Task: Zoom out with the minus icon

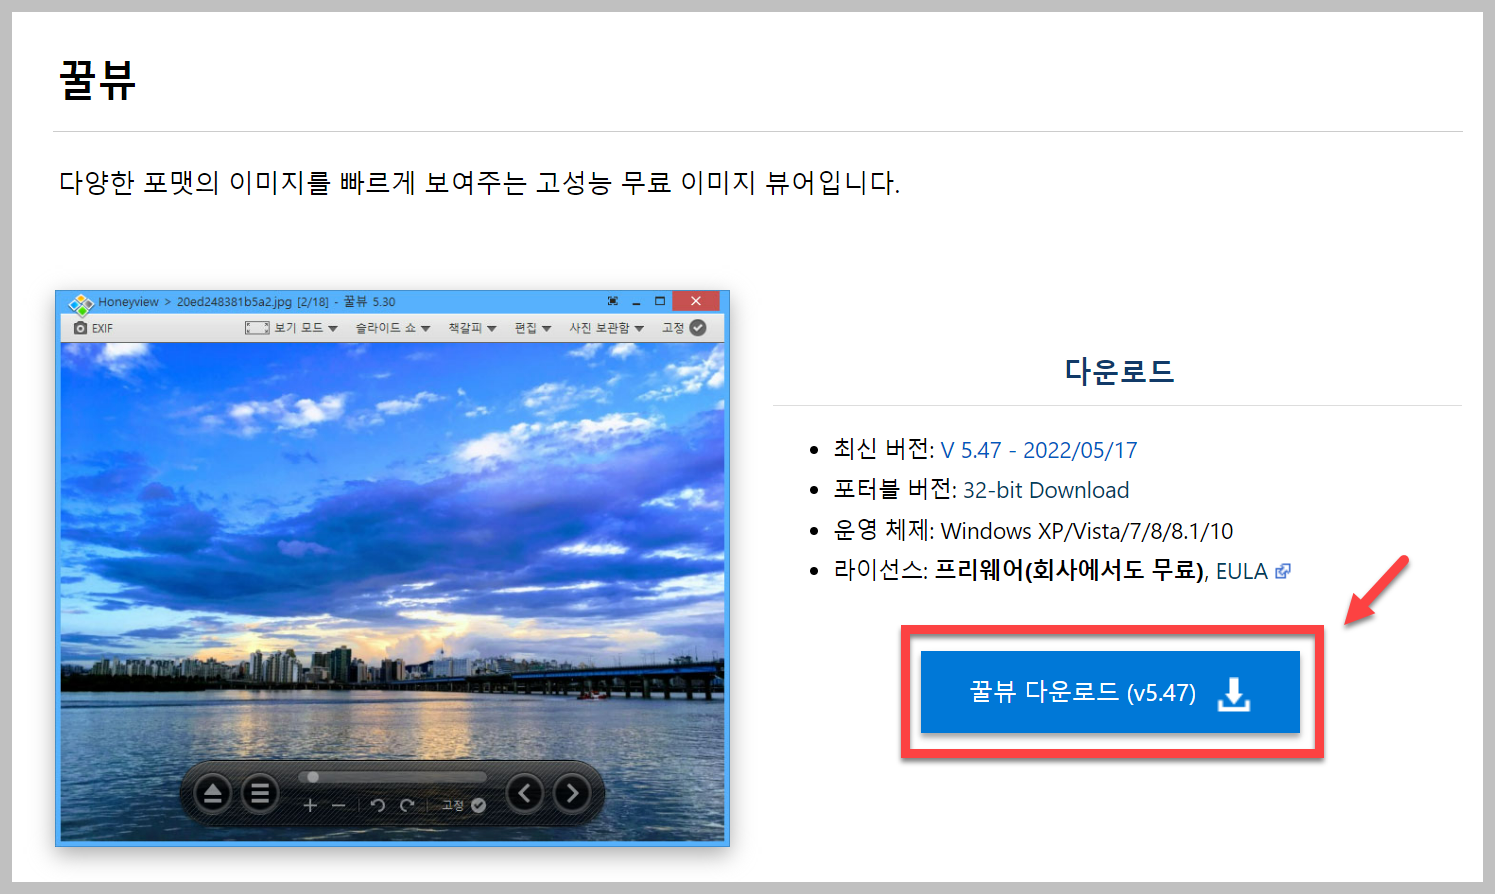Action: click(x=338, y=805)
